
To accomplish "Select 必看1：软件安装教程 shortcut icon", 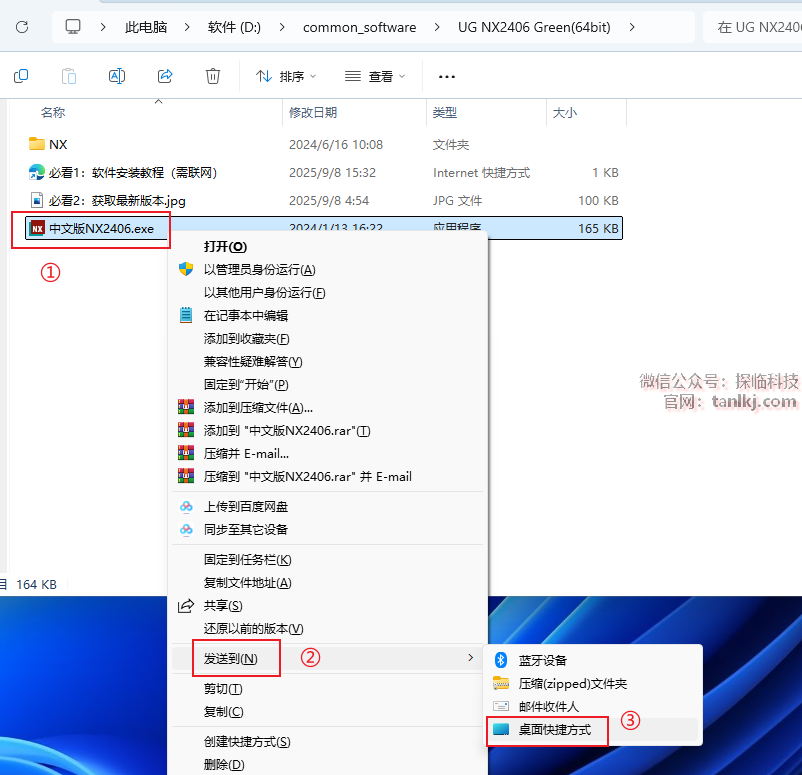I will tap(37, 172).
